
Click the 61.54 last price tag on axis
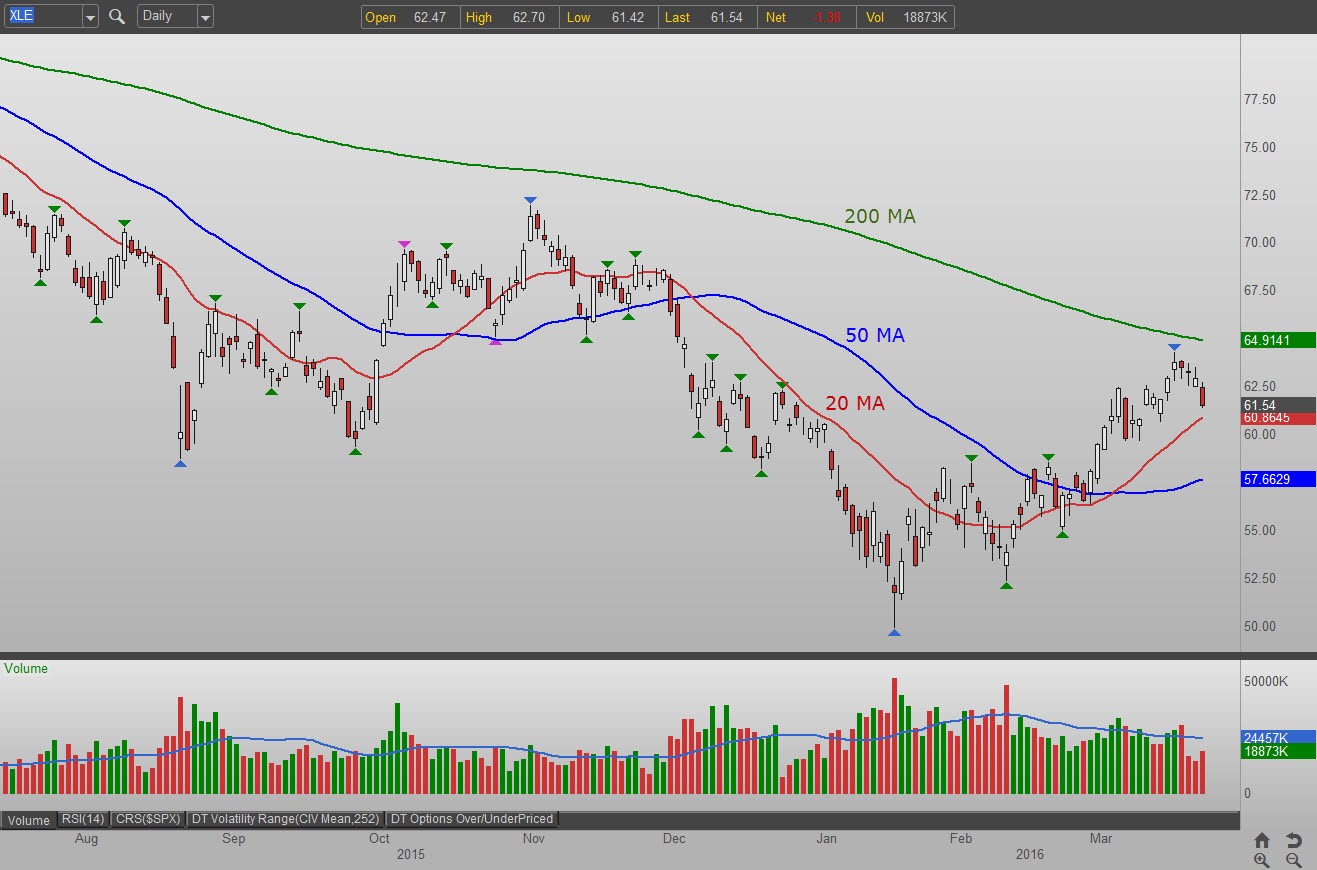coord(1278,405)
